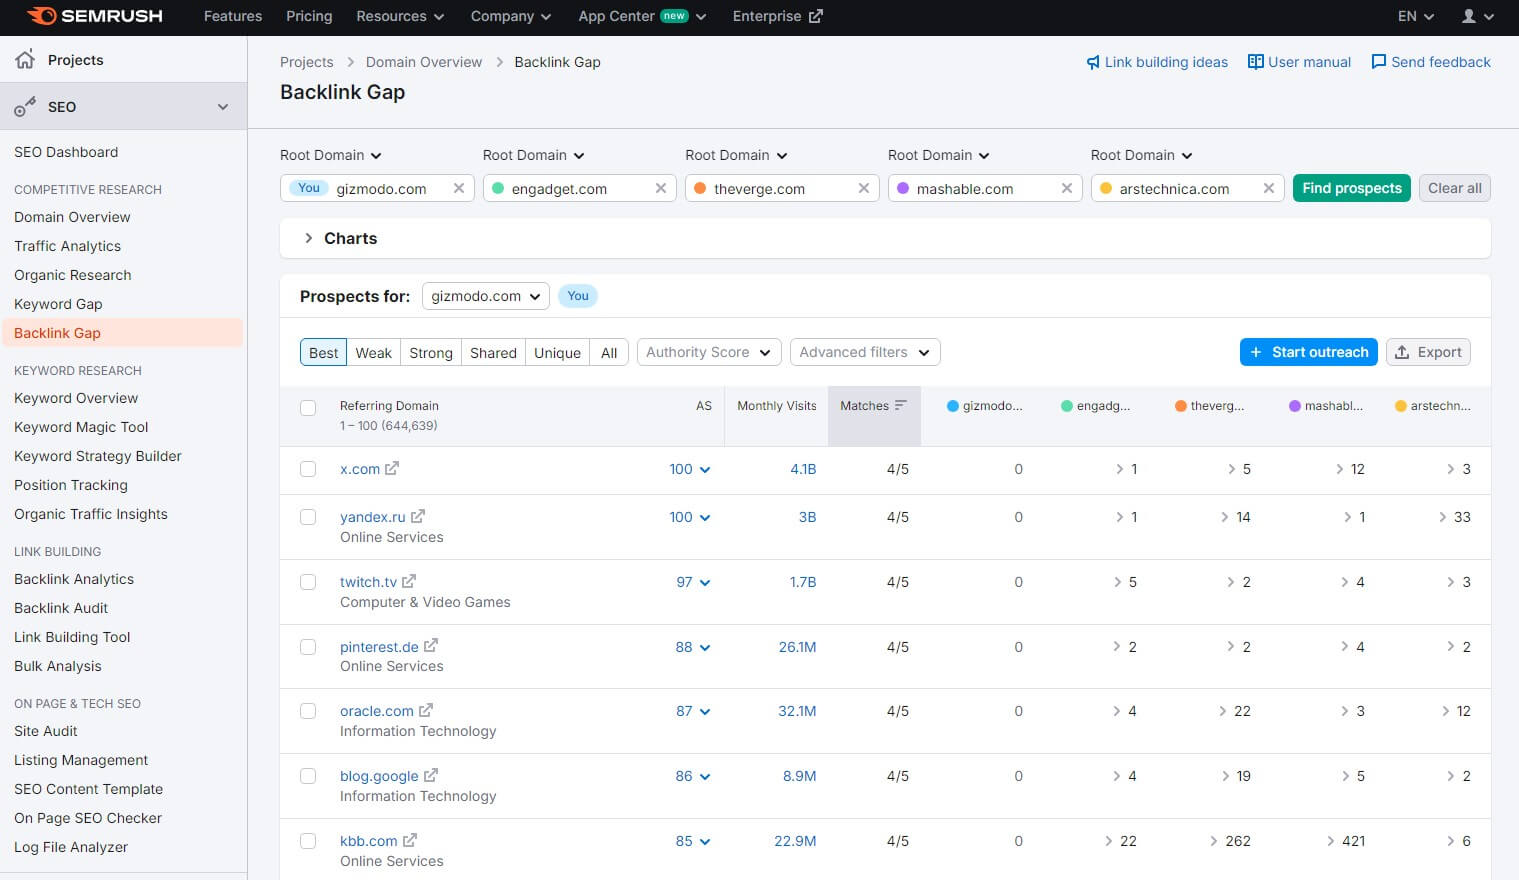The height and width of the screenshot is (880, 1519).
Task: Select the oracle.com row checkbox
Action: tap(308, 711)
